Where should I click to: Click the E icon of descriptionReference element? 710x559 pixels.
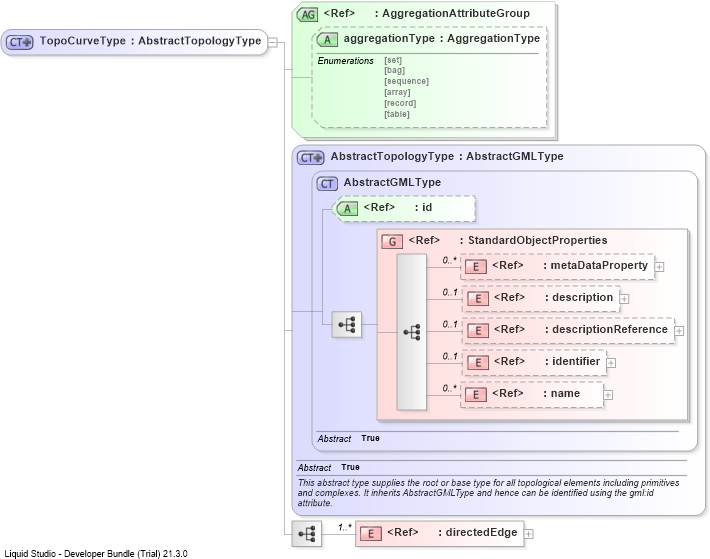[x=478, y=331]
